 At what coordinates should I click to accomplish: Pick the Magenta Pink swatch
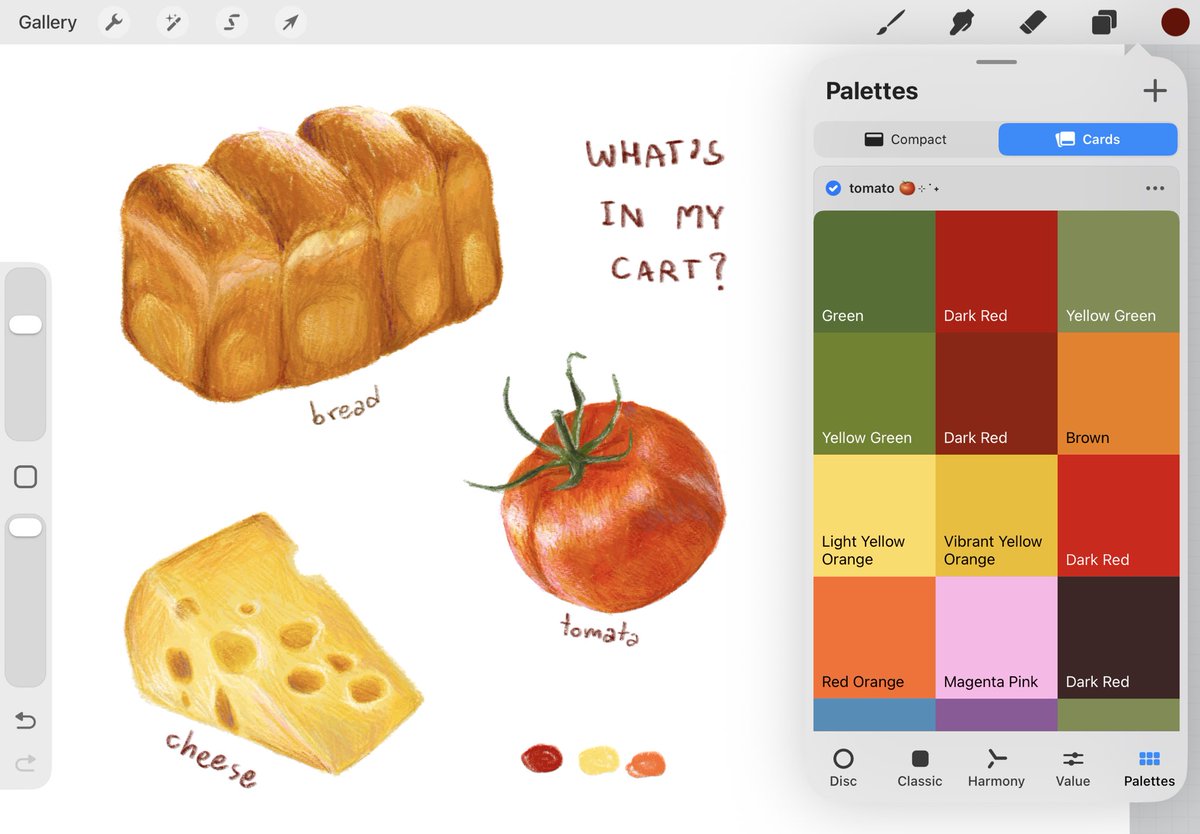pos(996,637)
